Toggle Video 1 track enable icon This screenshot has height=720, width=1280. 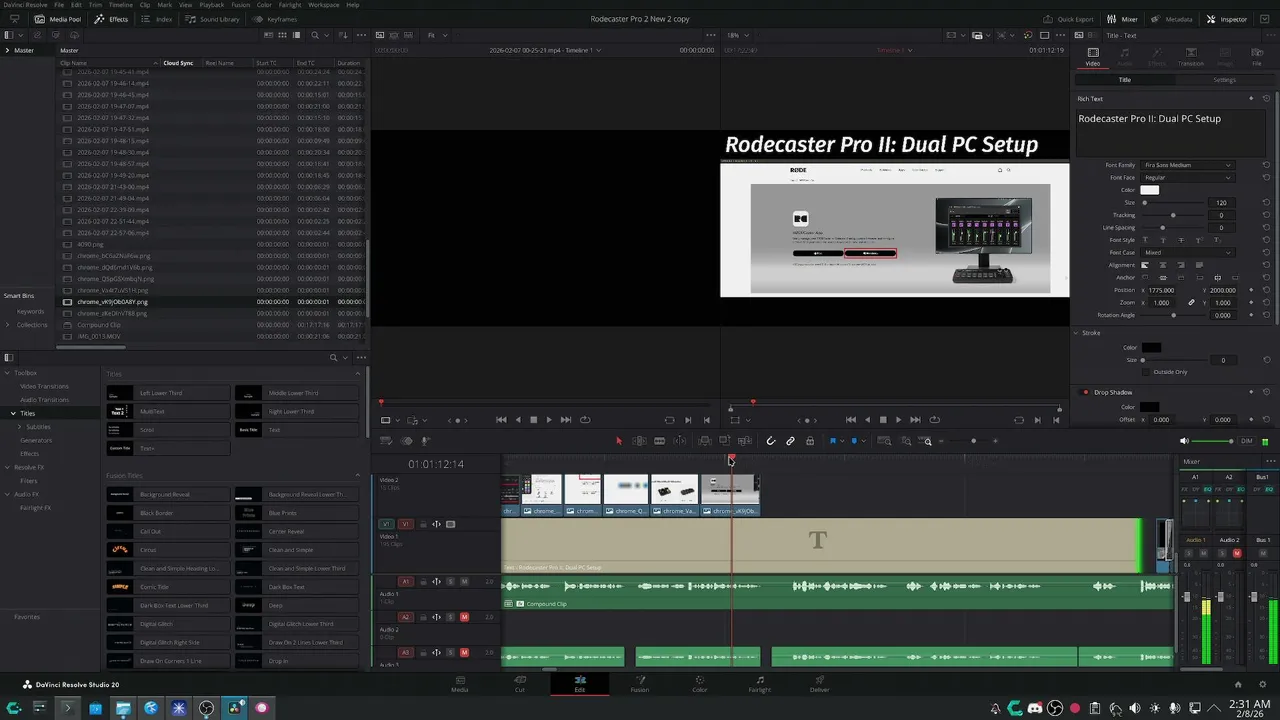[x=450, y=524]
